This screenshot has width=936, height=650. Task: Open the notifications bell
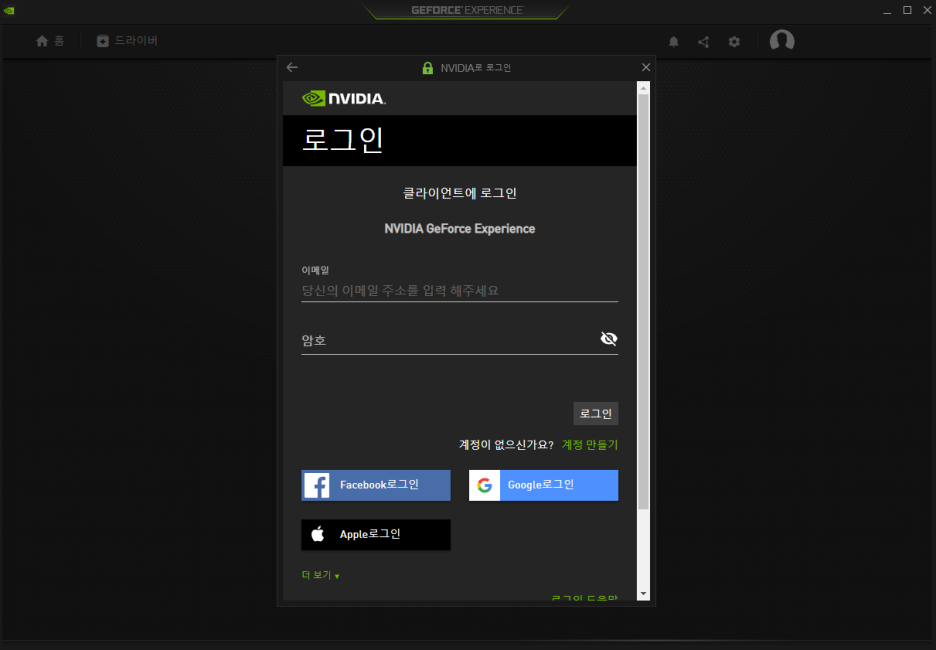(x=673, y=41)
